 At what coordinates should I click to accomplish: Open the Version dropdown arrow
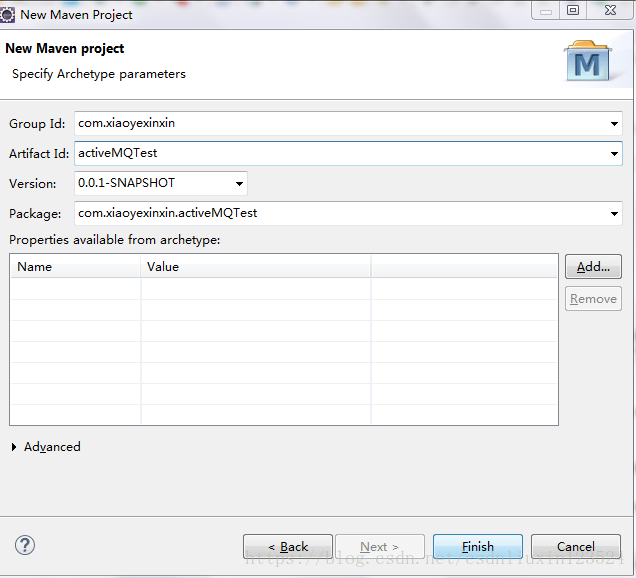click(x=239, y=183)
